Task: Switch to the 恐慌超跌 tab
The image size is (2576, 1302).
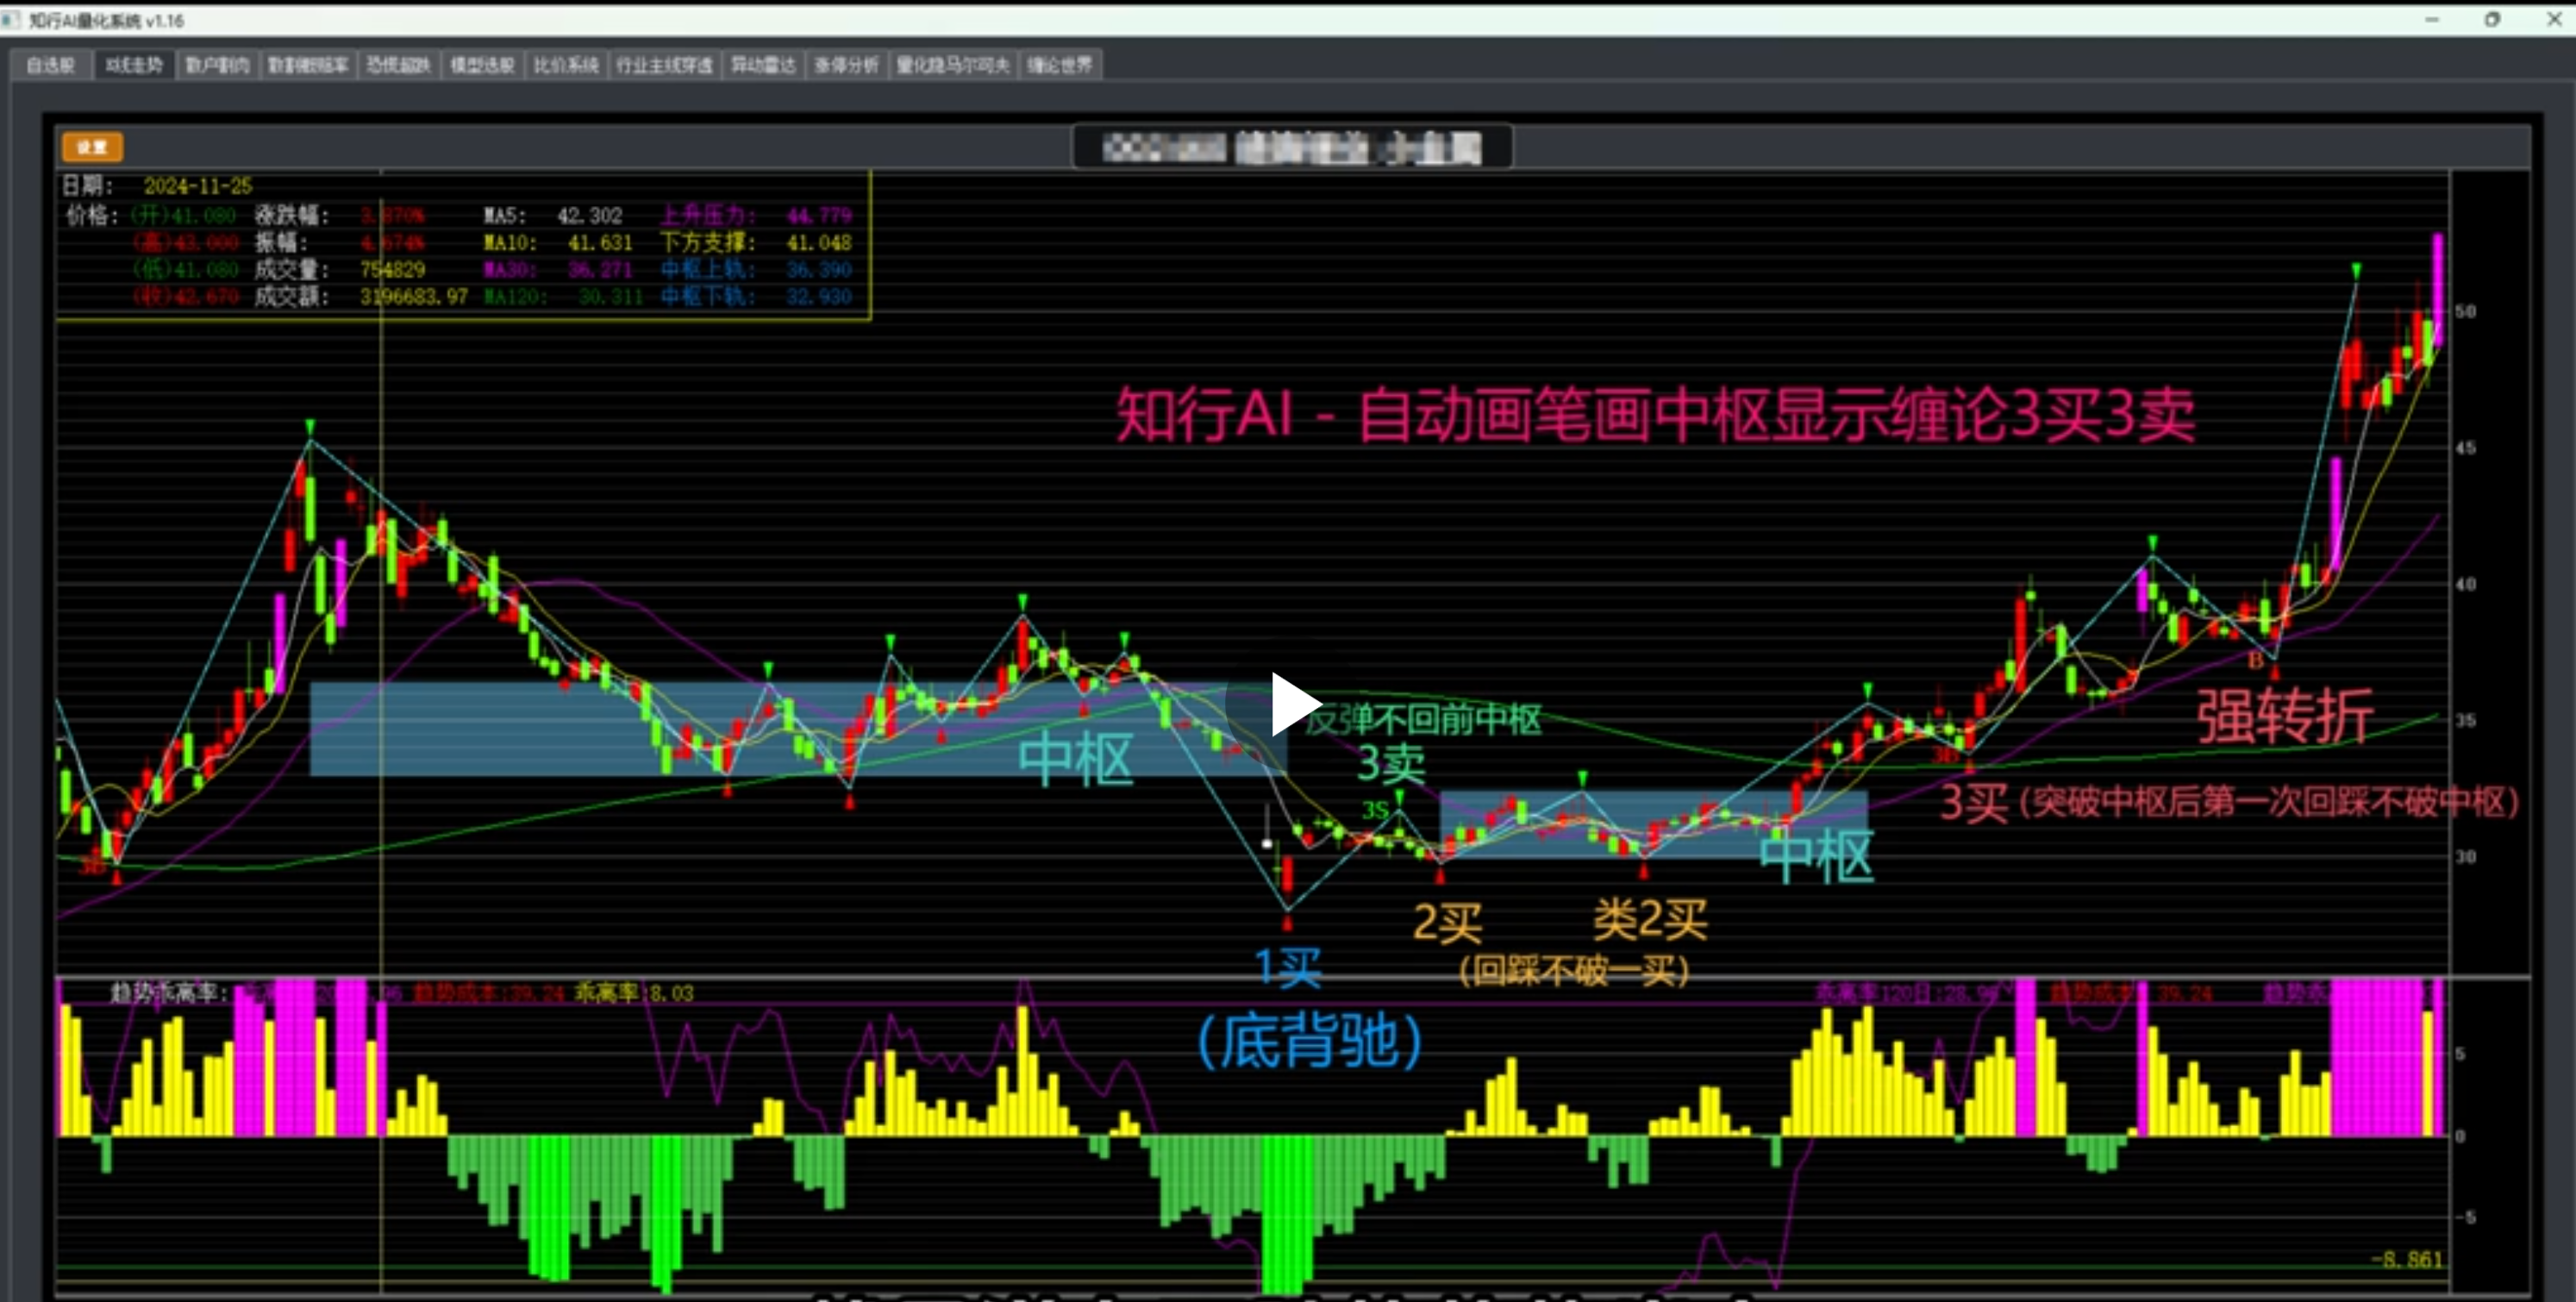Action: click(398, 66)
